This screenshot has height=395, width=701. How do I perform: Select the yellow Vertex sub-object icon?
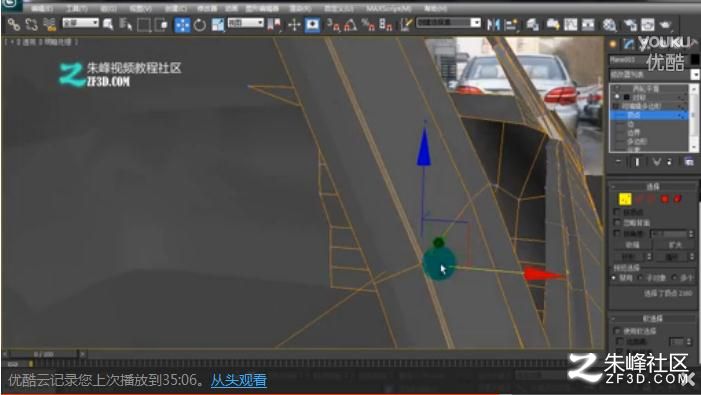pos(625,199)
